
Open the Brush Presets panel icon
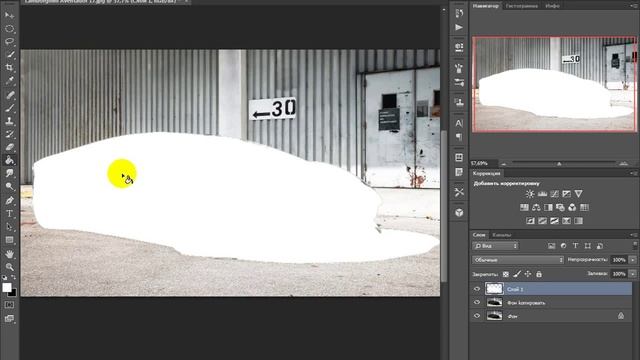[x=459, y=82]
